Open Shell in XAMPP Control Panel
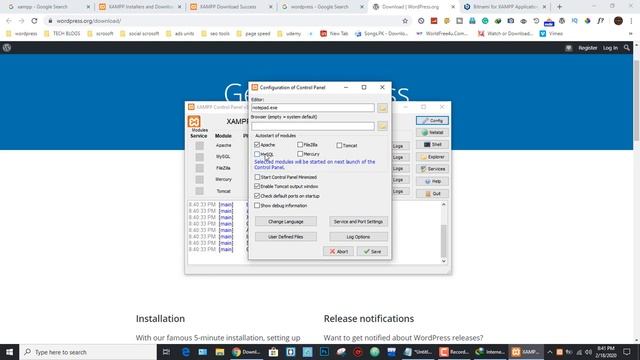 click(432, 144)
